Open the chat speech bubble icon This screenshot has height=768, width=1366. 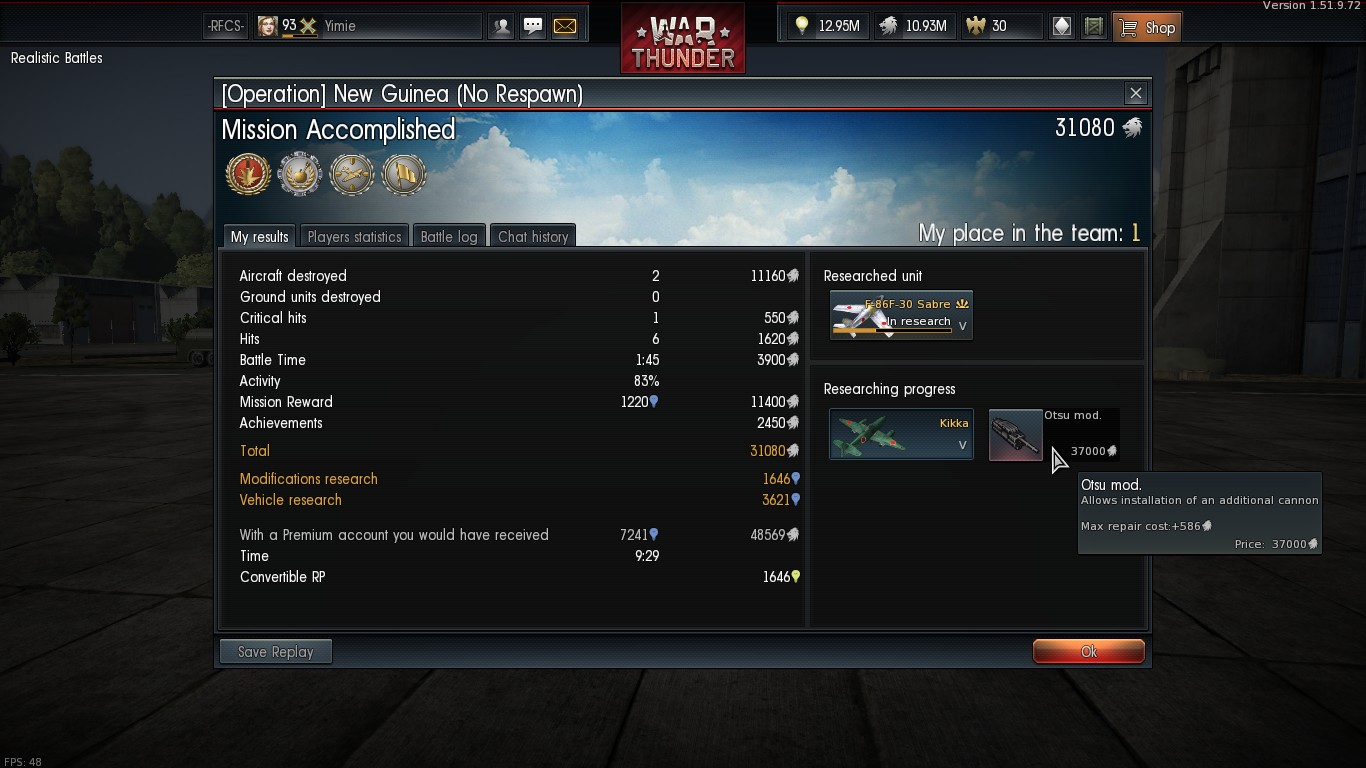point(533,27)
